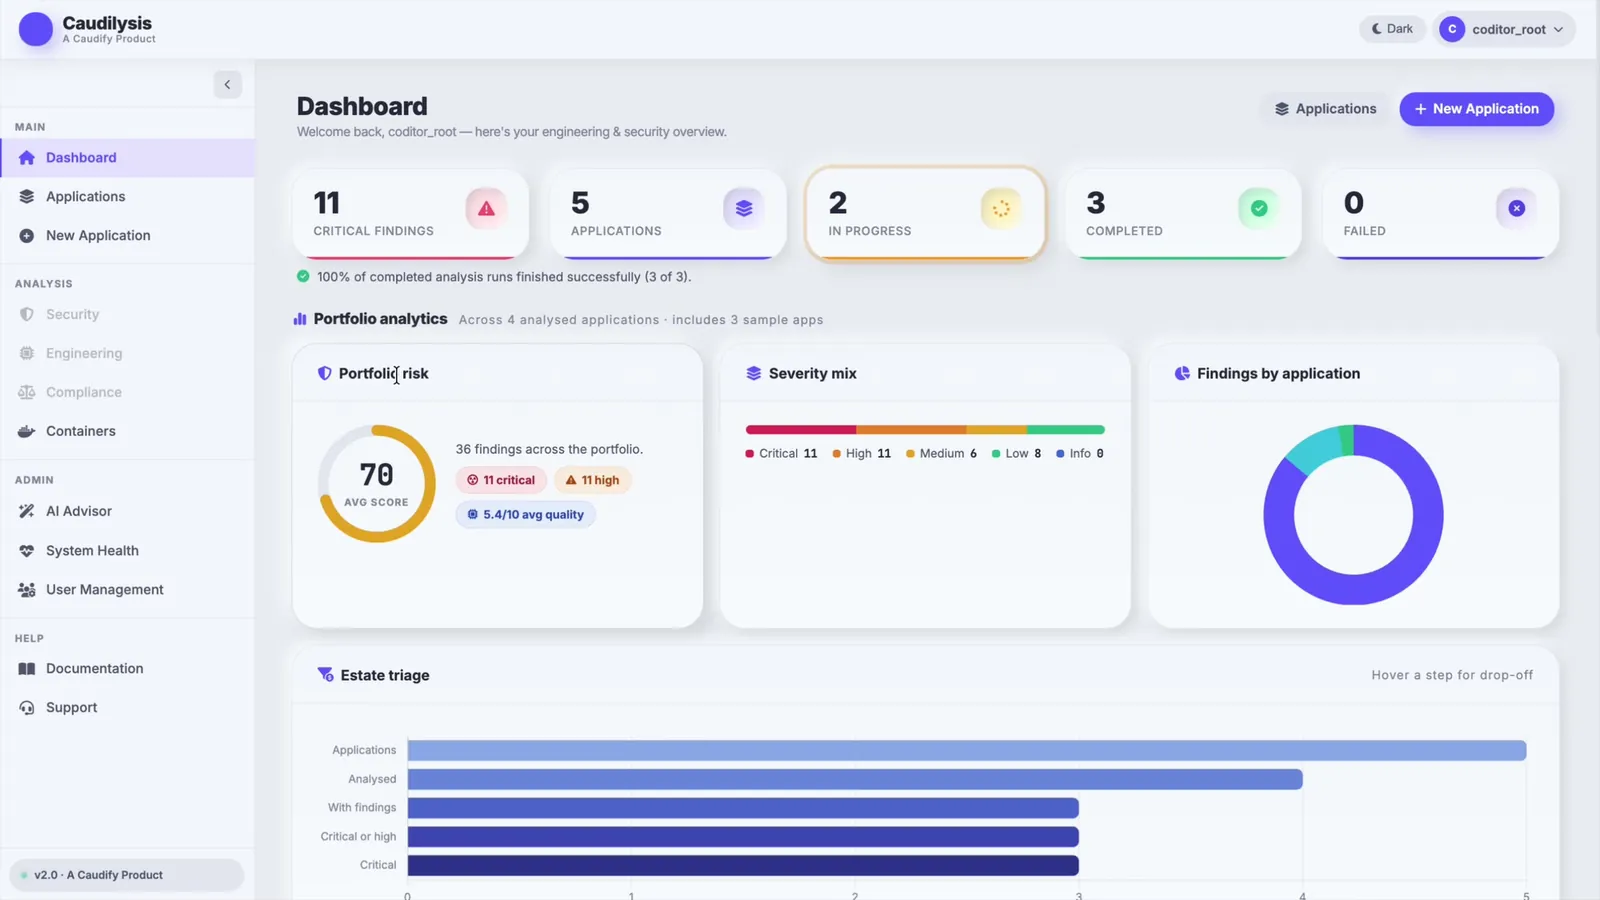Image resolution: width=1600 pixels, height=900 pixels.
Task: Click the Completed green checkmark icon
Action: (1259, 209)
